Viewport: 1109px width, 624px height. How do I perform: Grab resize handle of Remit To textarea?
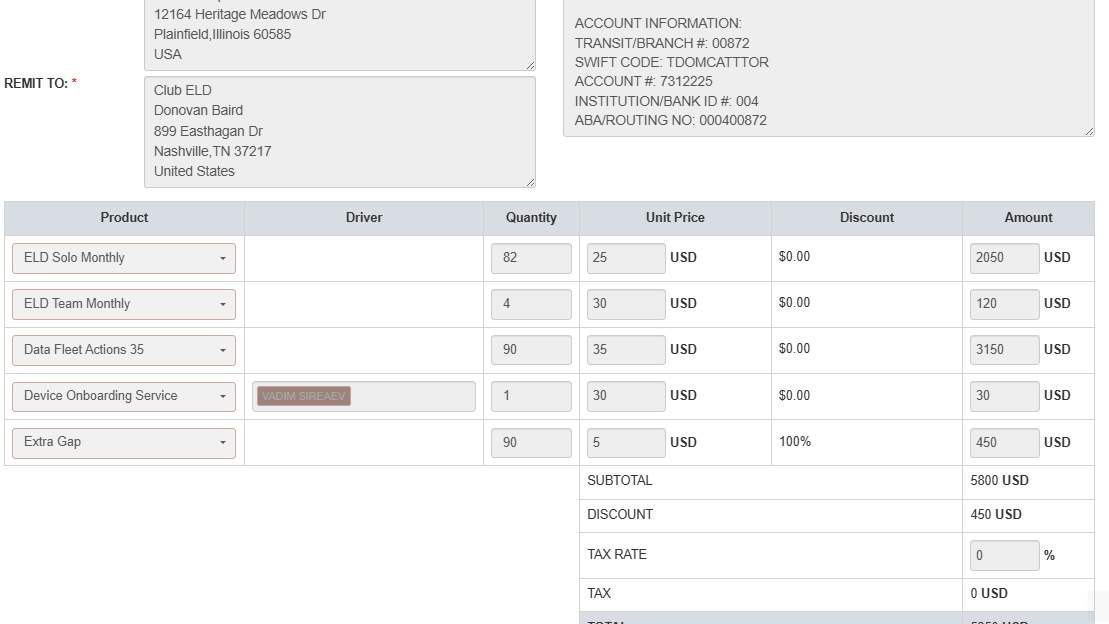pos(530,182)
